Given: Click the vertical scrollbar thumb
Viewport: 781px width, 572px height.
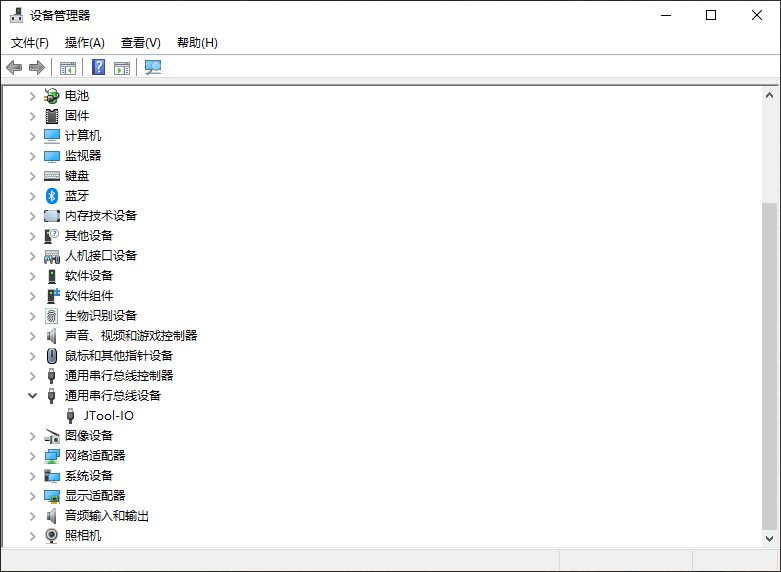Looking at the screenshot, I should point(770,367).
